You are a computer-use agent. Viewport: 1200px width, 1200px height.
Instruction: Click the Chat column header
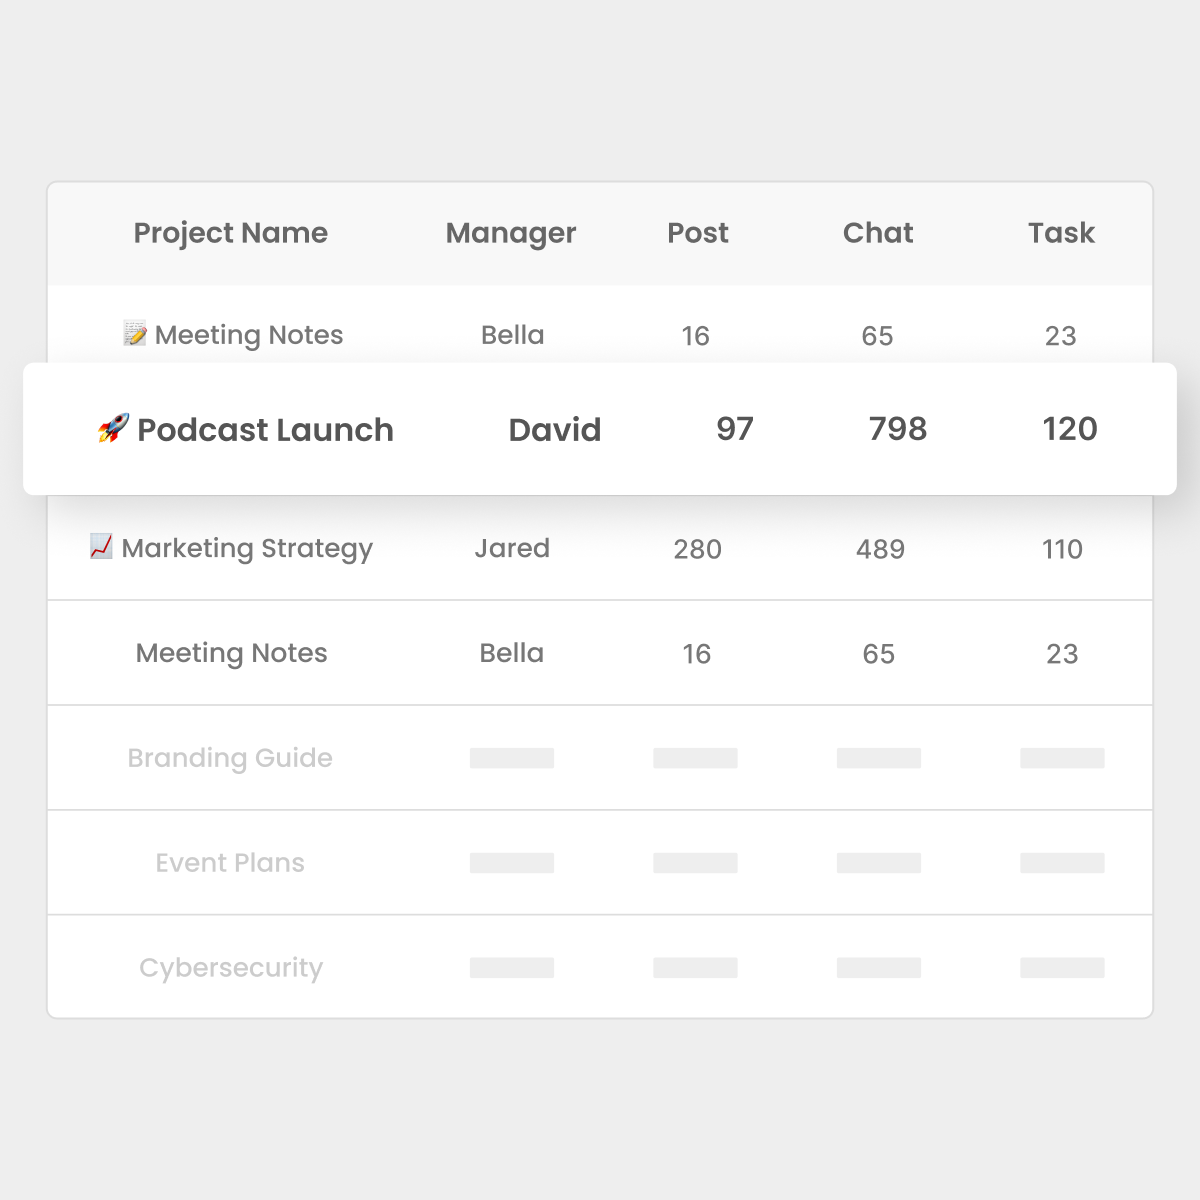(x=878, y=233)
